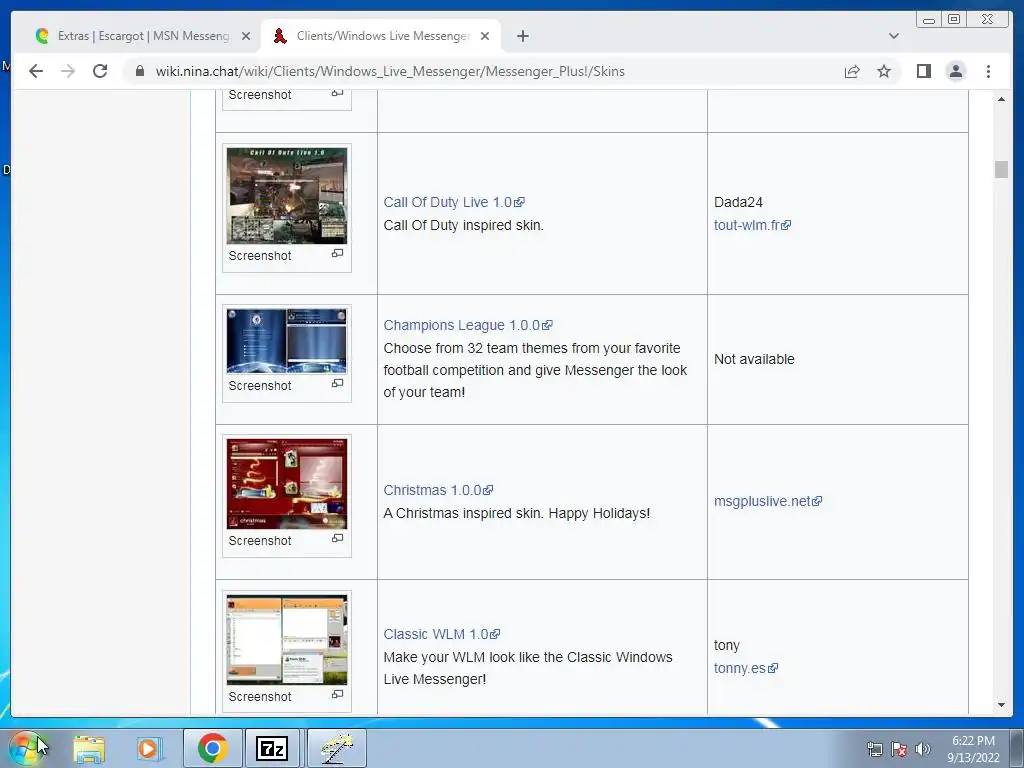The height and width of the screenshot is (768, 1024).
Task: Open the Champions League 1.0.0 link
Action: pos(468,325)
